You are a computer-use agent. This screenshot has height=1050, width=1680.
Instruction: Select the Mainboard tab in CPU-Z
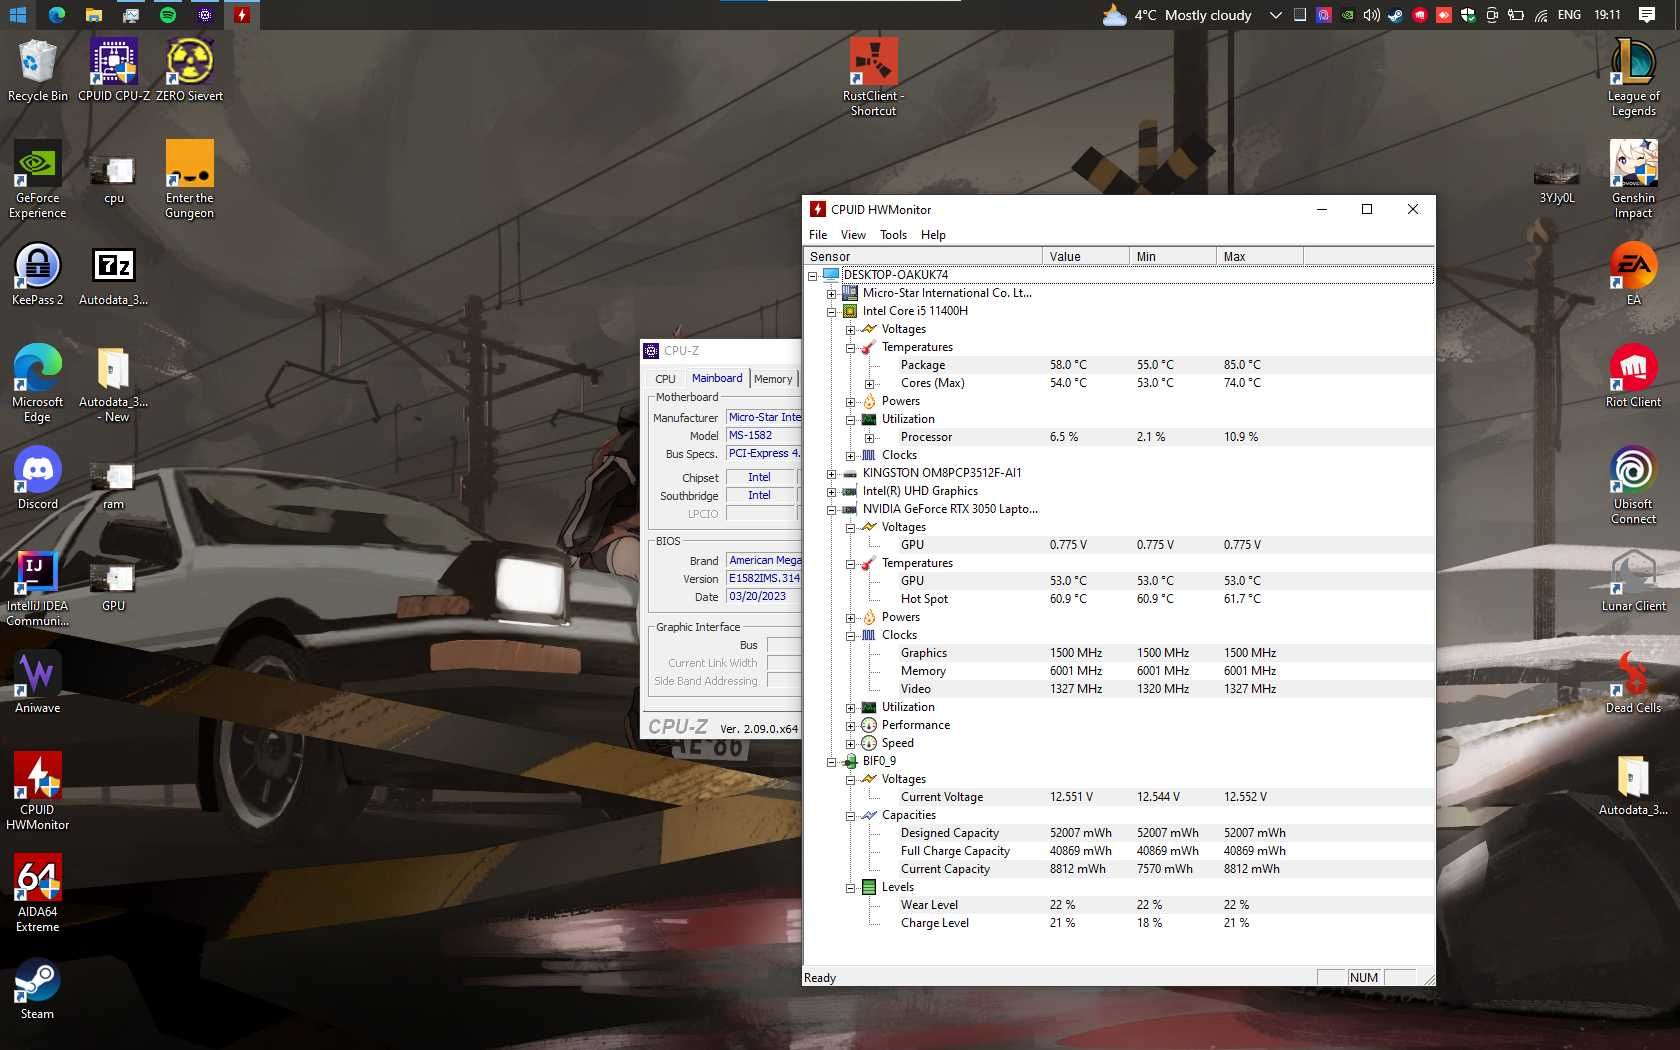717,378
